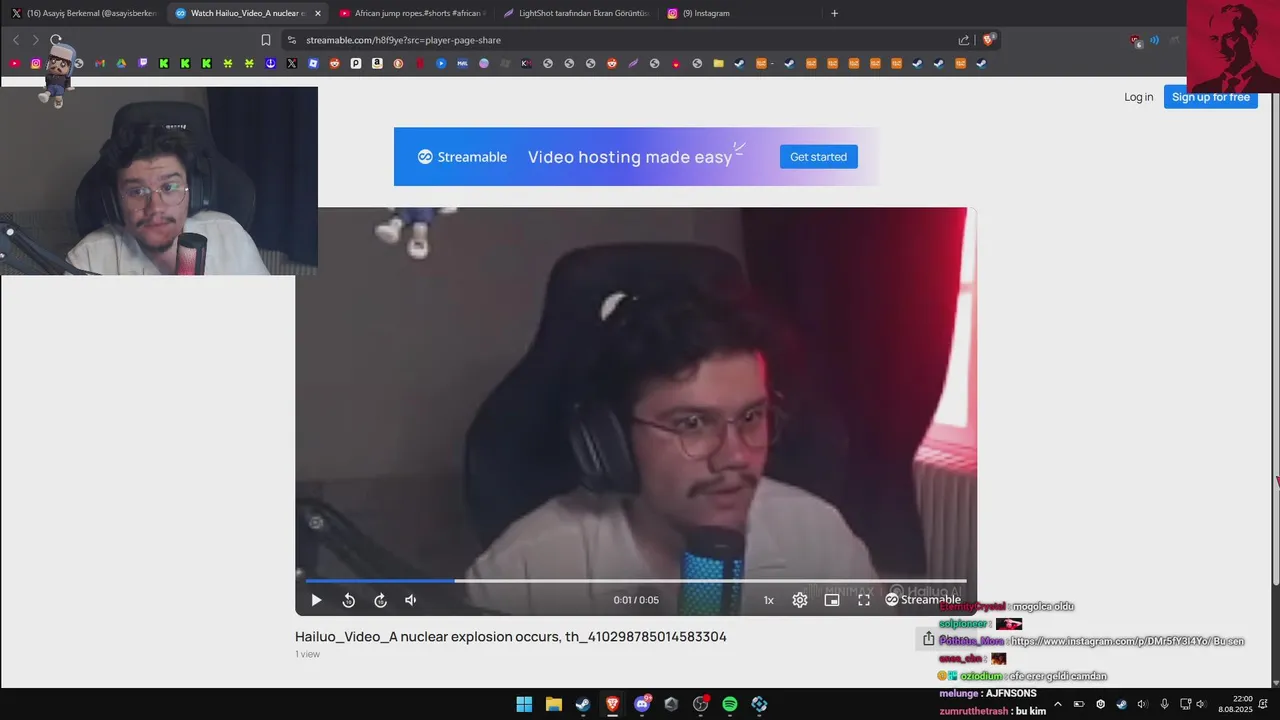The height and width of the screenshot is (720, 1280).
Task: Click the Streamable banner logo
Action: coord(462,157)
